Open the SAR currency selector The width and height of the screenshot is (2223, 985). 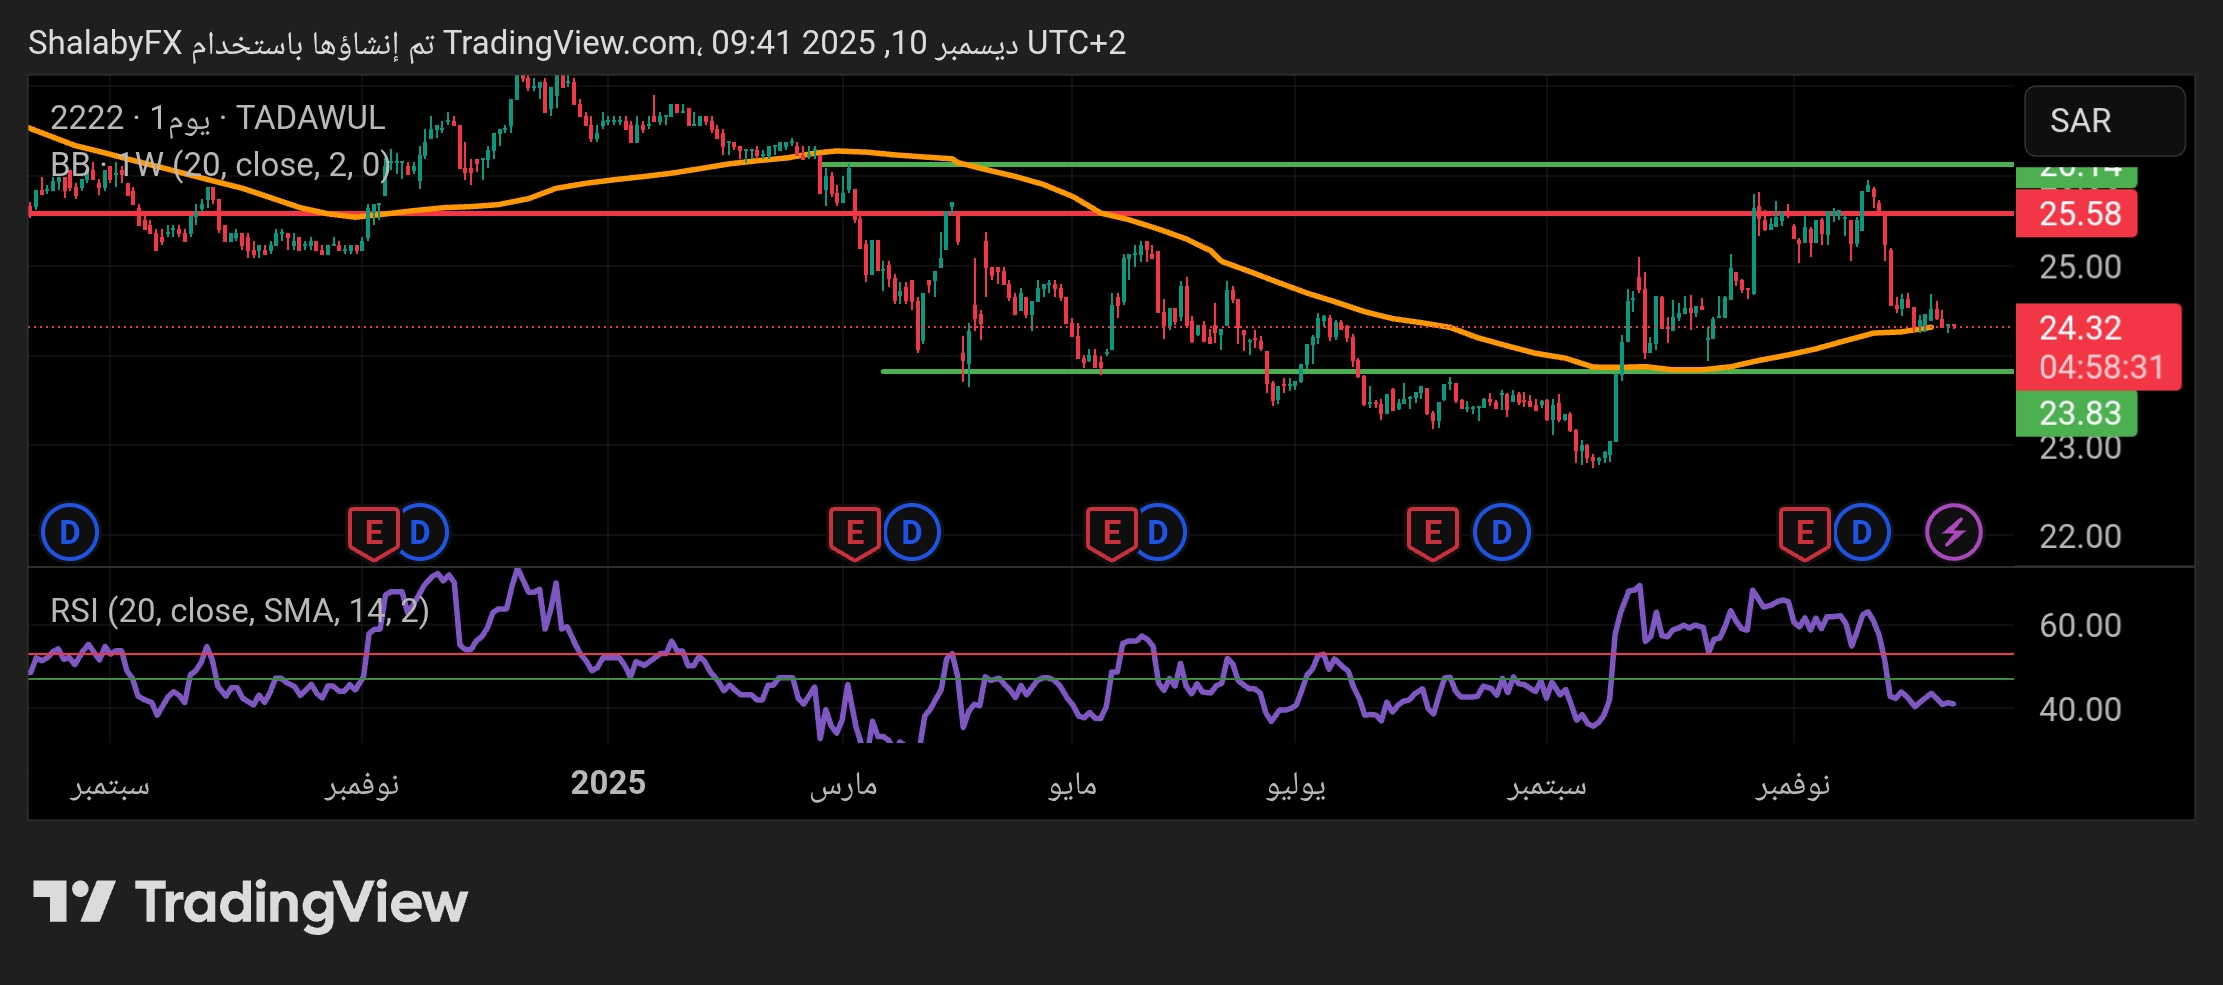tap(2104, 121)
